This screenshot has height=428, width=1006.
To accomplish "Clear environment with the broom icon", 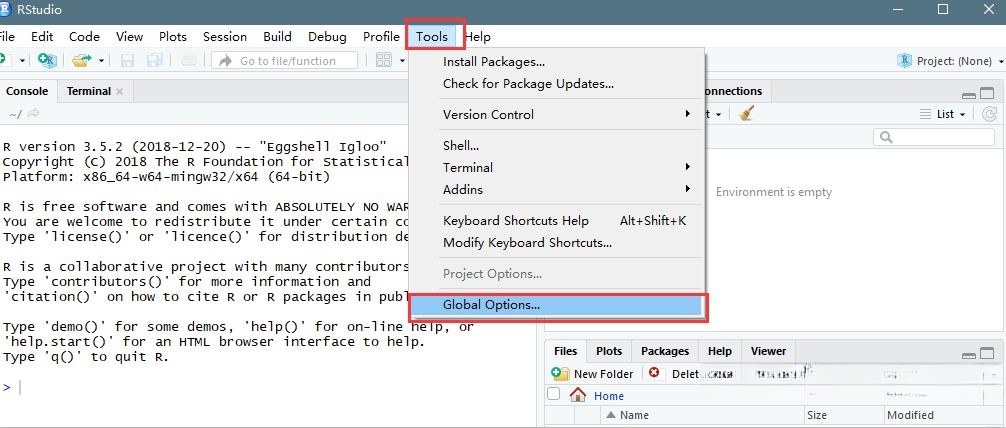I will [746, 114].
